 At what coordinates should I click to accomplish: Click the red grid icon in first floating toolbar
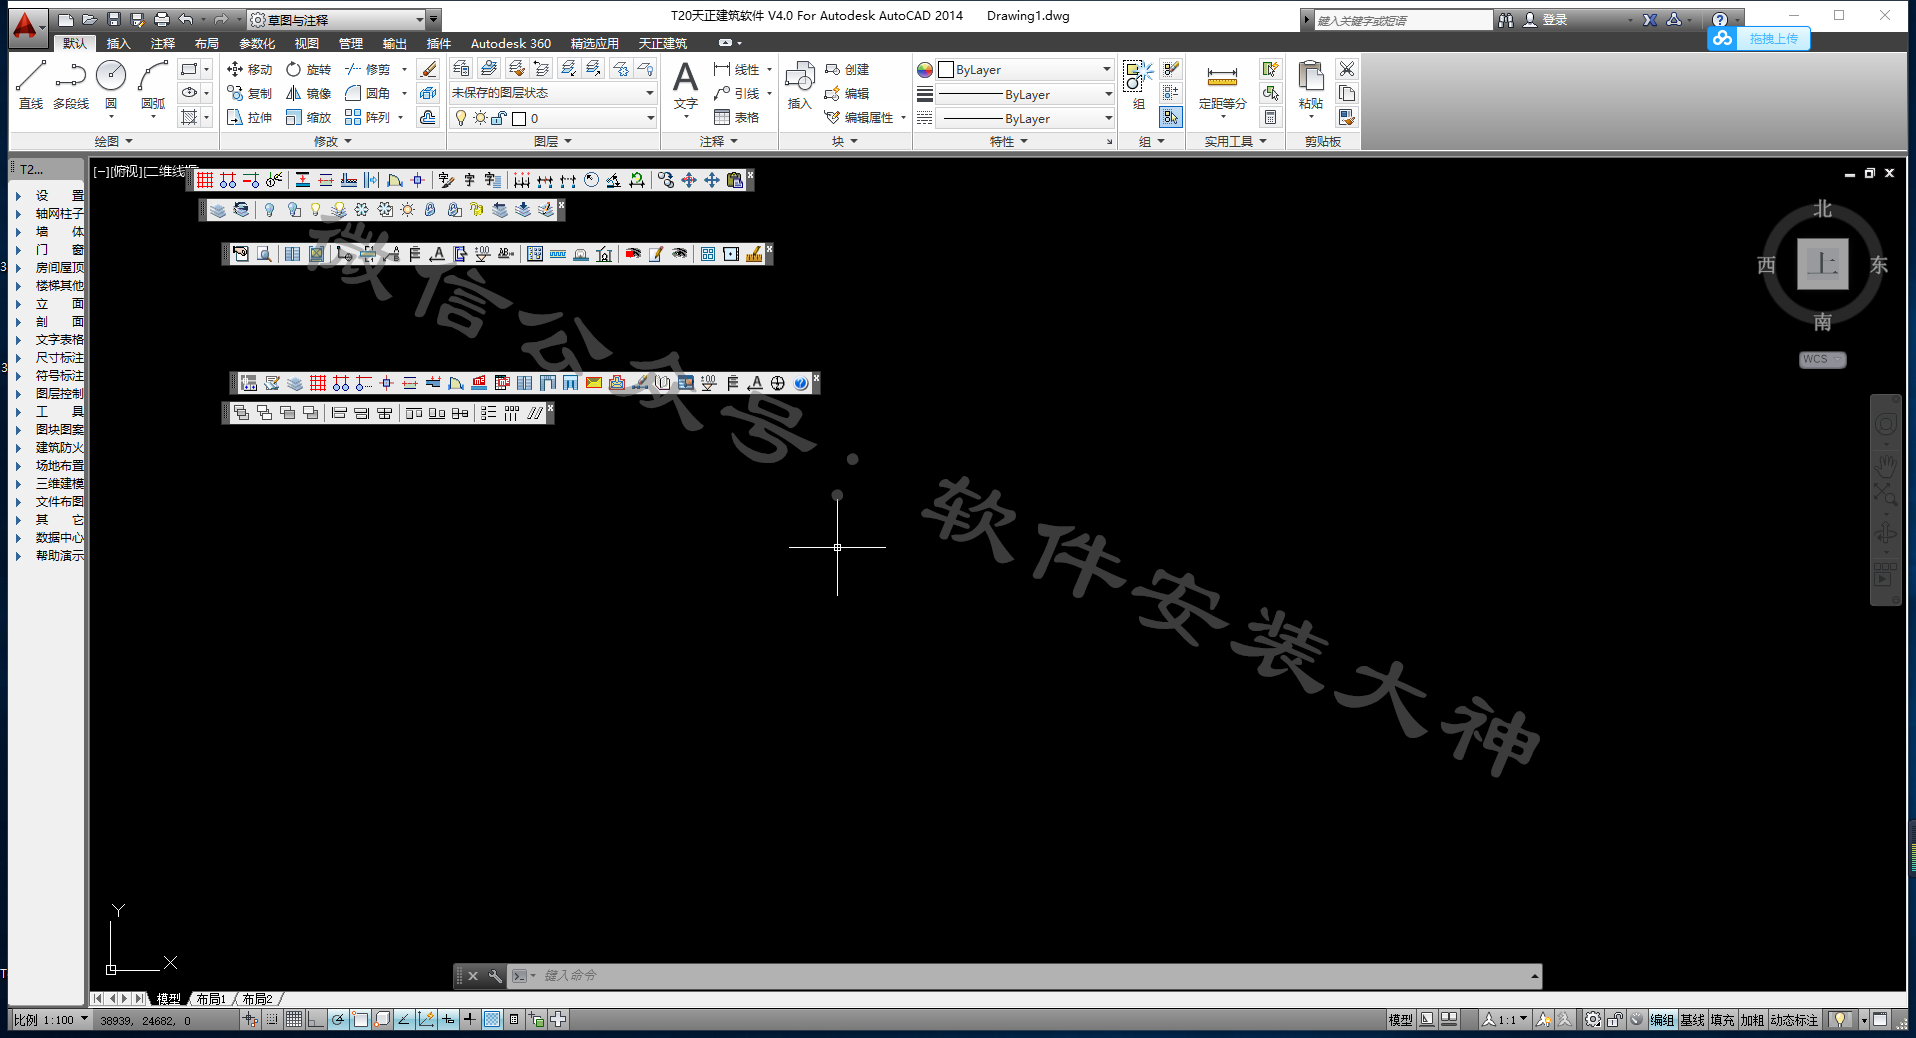point(205,180)
